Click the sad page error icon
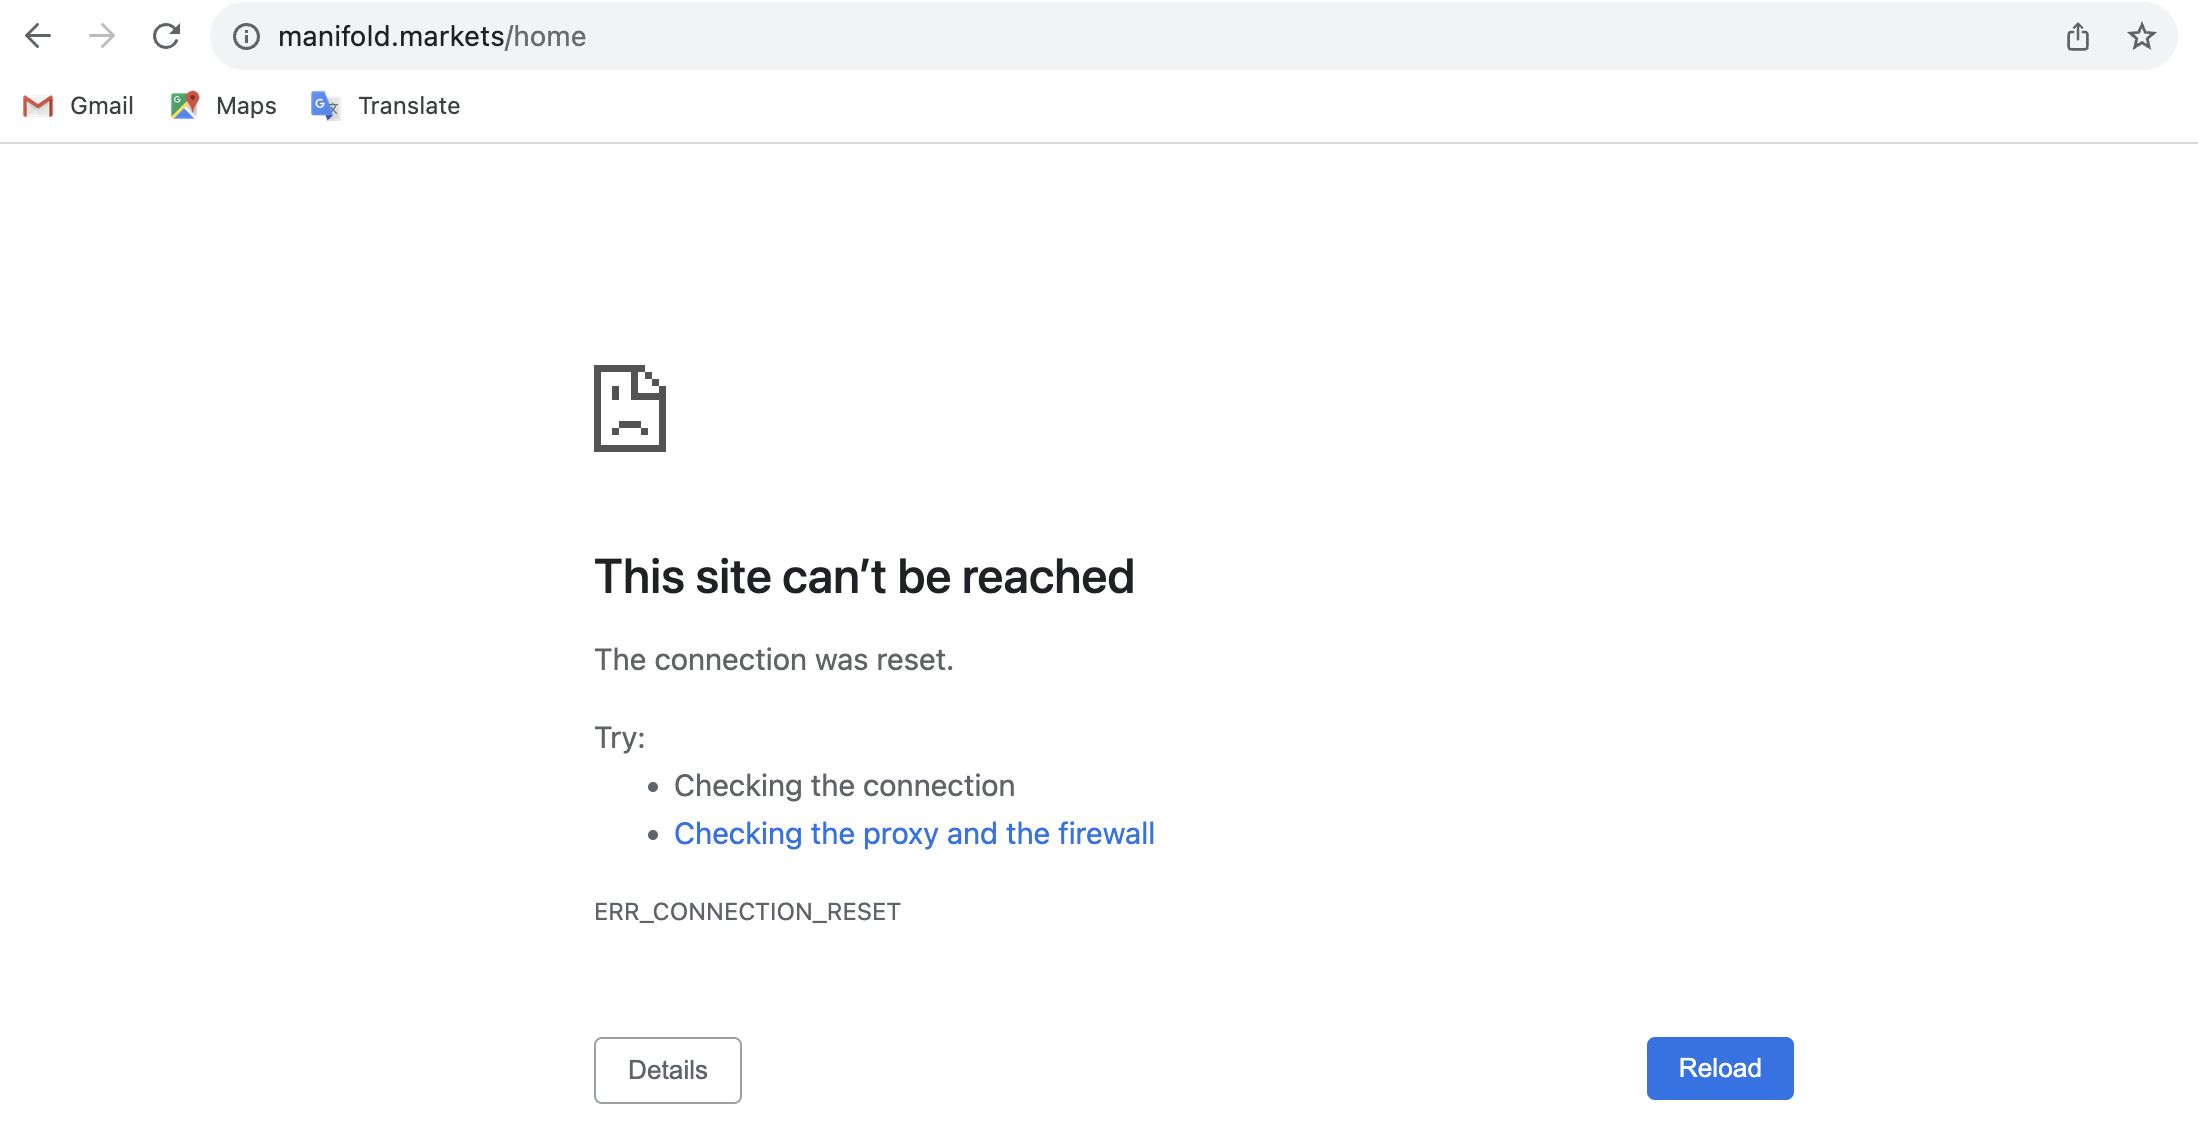2198x1146 pixels. tap(630, 408)
